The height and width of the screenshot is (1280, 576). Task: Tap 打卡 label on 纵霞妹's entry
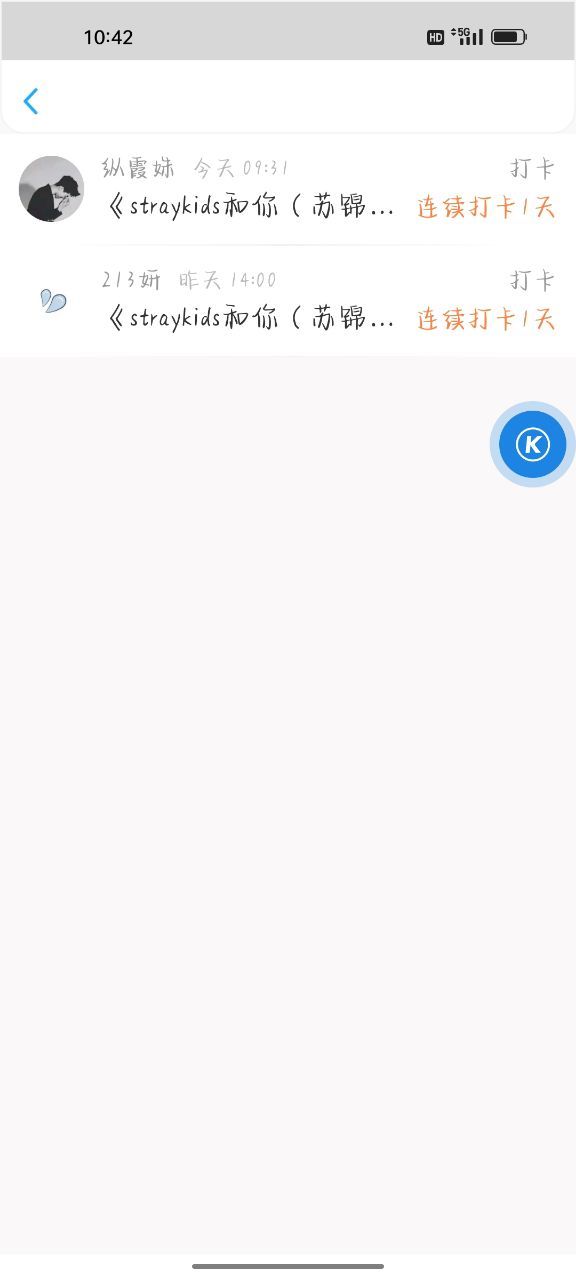click(532, 168)
